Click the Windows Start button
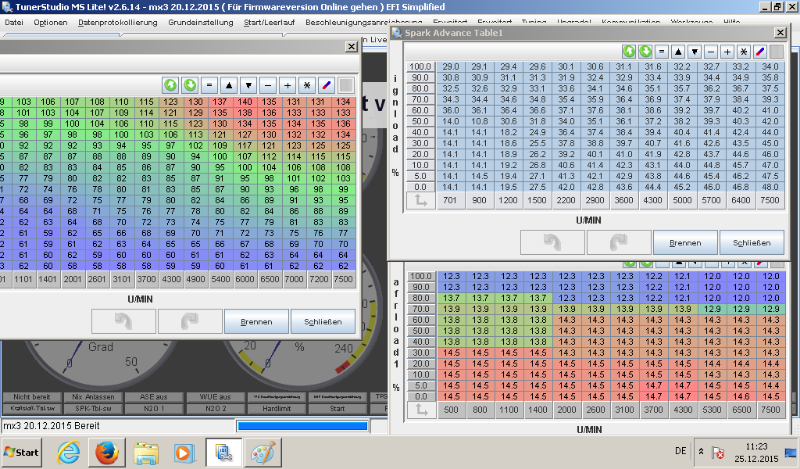 [x=21, y=452]
